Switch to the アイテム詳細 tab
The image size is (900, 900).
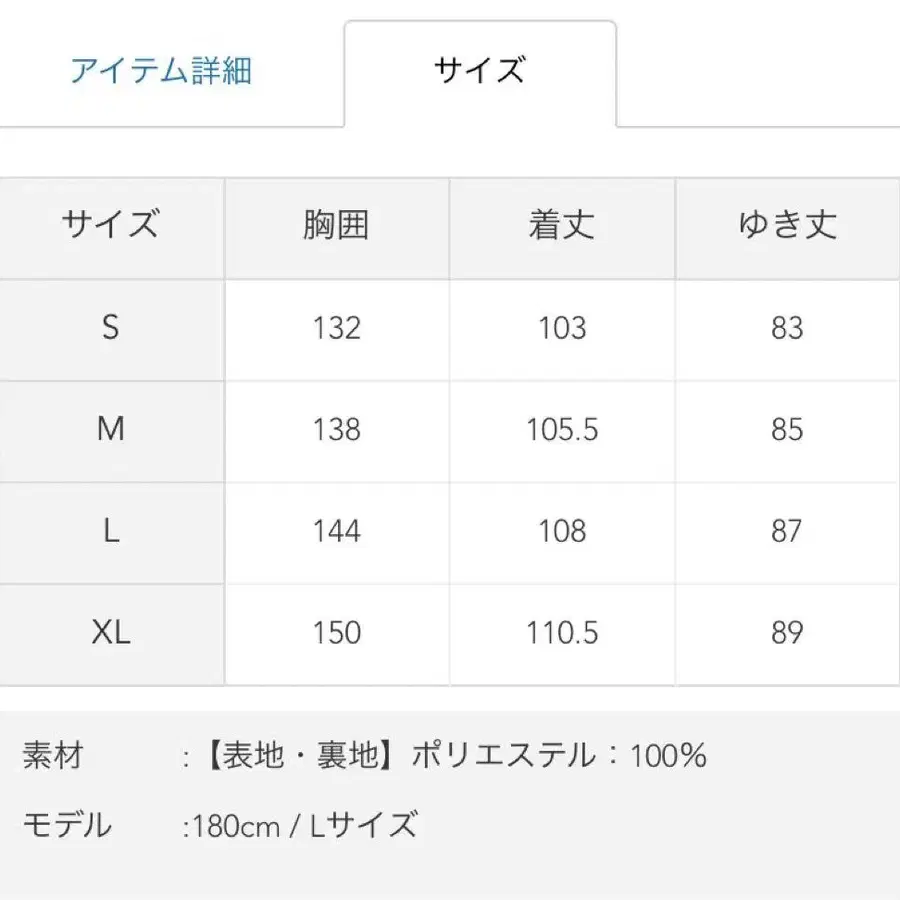[163, 70]
